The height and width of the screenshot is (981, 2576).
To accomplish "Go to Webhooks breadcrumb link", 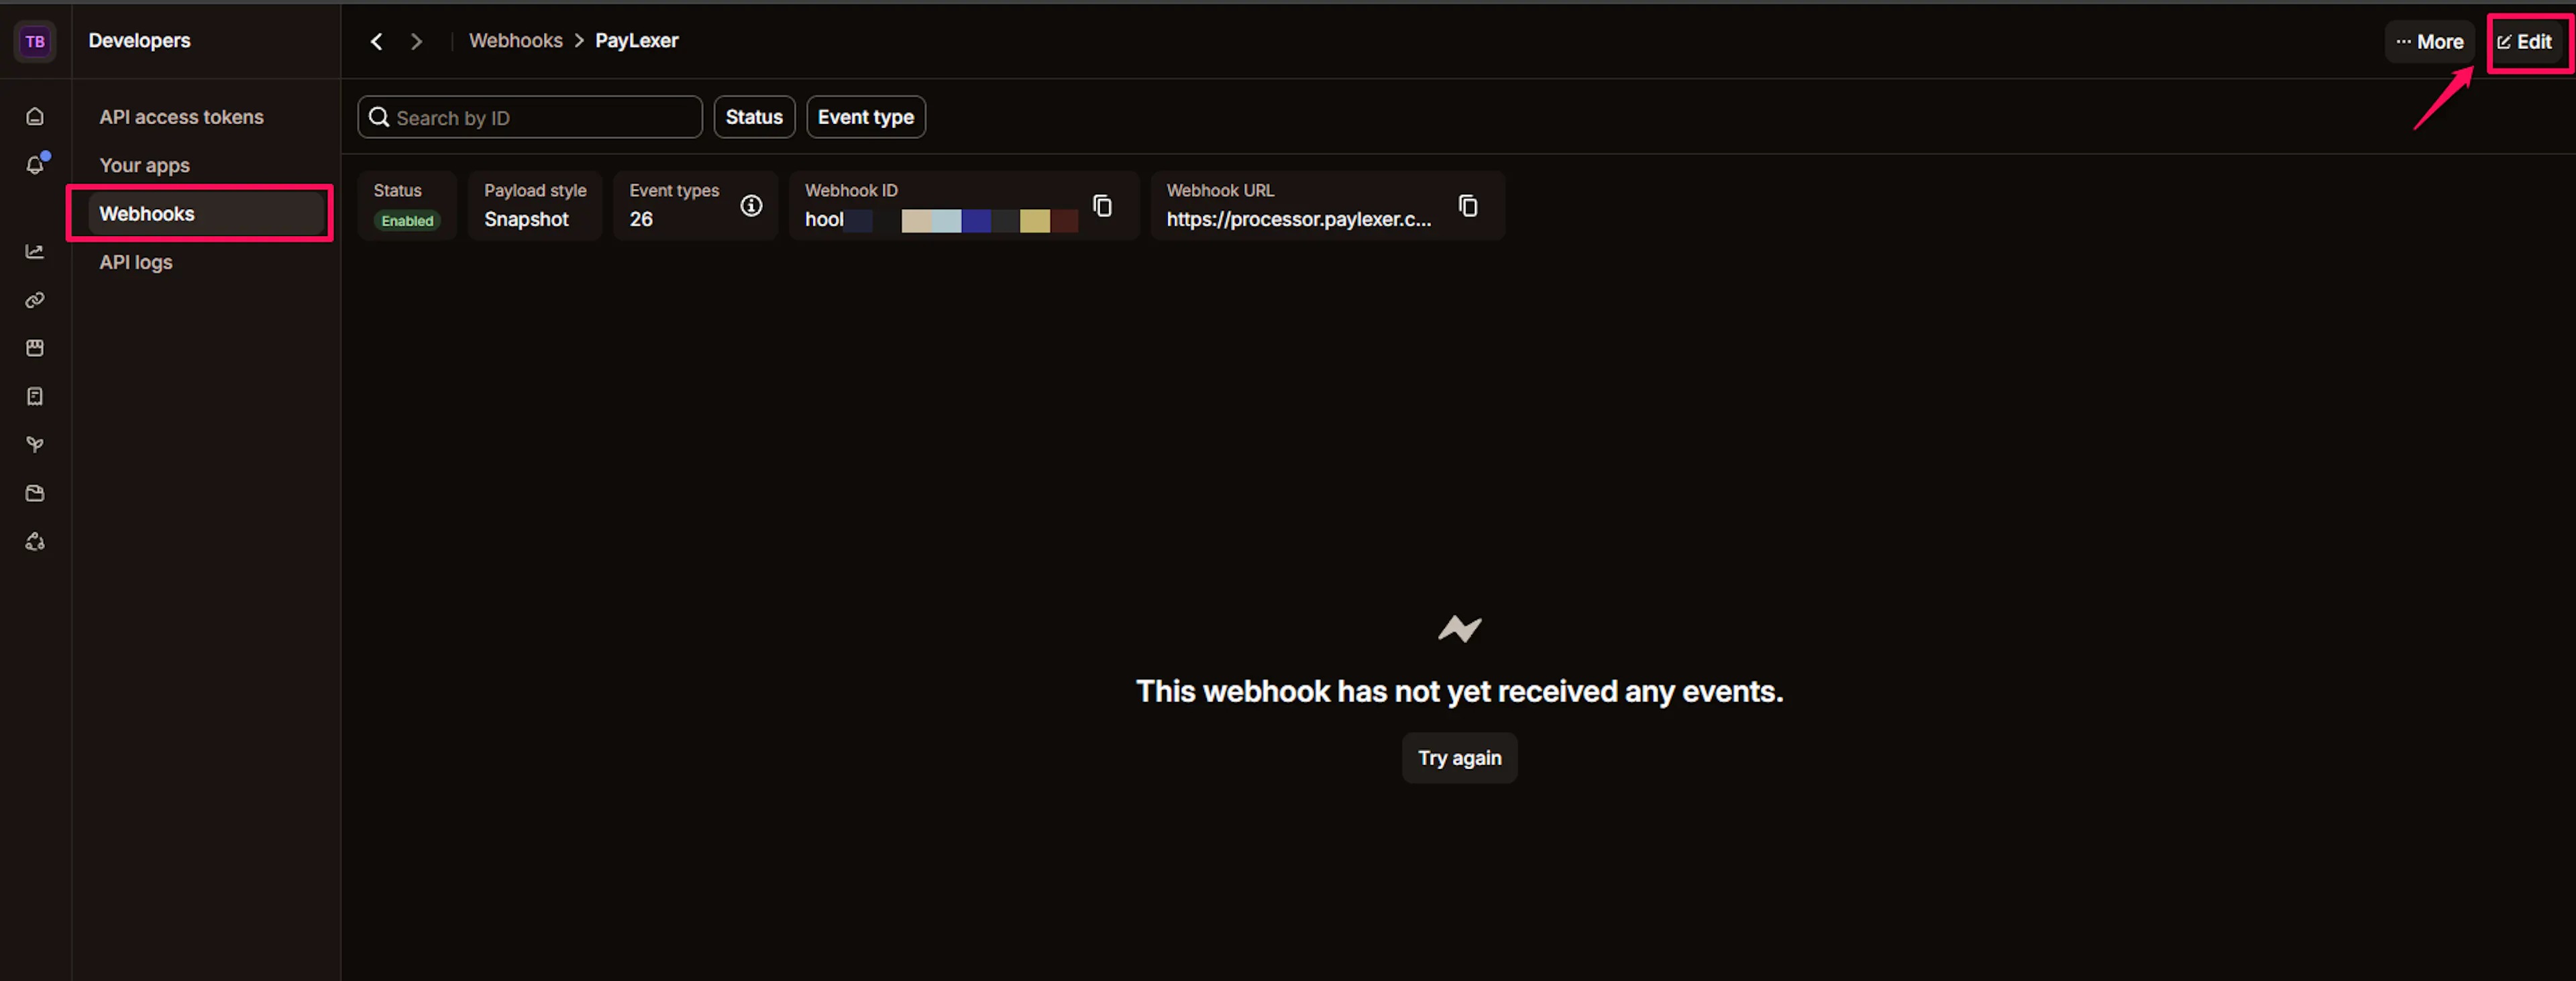I will coord(516,41).
